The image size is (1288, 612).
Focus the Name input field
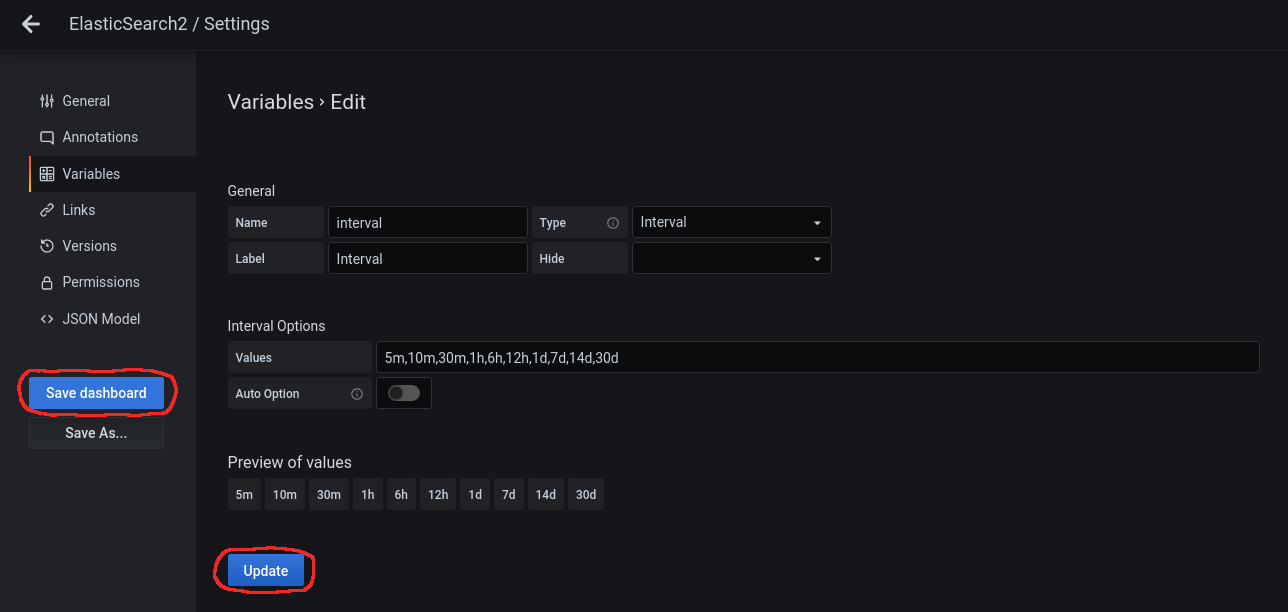427,222
